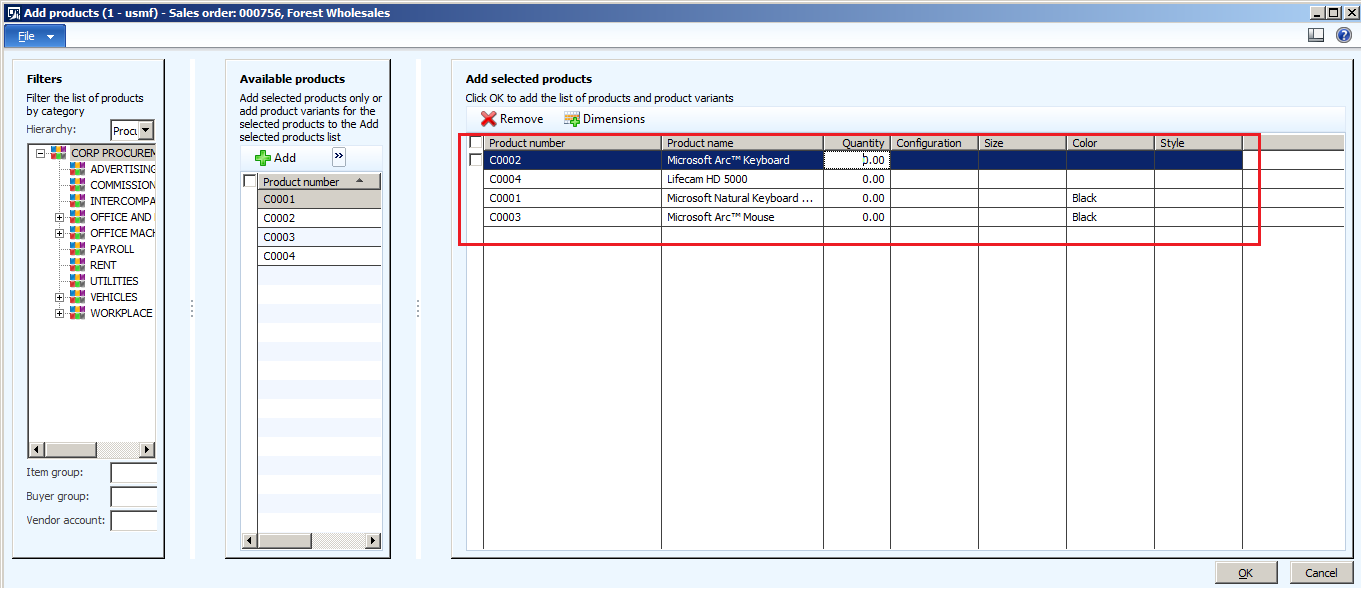Image resolution: width=1365 pixels, height=591 pixels.
Task: Click Black color cell for C0001 row
Action: (1110, 198)
